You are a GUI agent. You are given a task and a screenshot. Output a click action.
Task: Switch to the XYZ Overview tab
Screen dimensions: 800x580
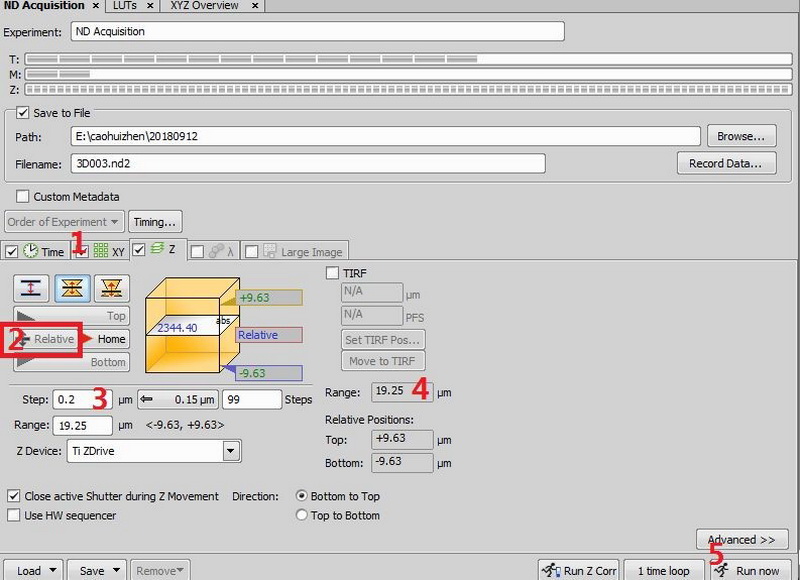(x=204, y=6)
